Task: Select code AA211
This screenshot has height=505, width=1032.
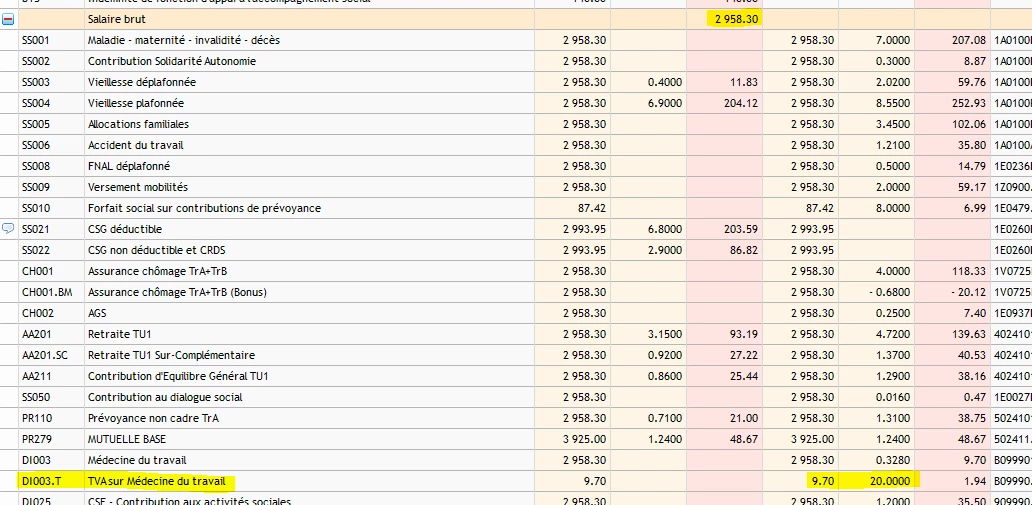Action: [x=36, y=376]
